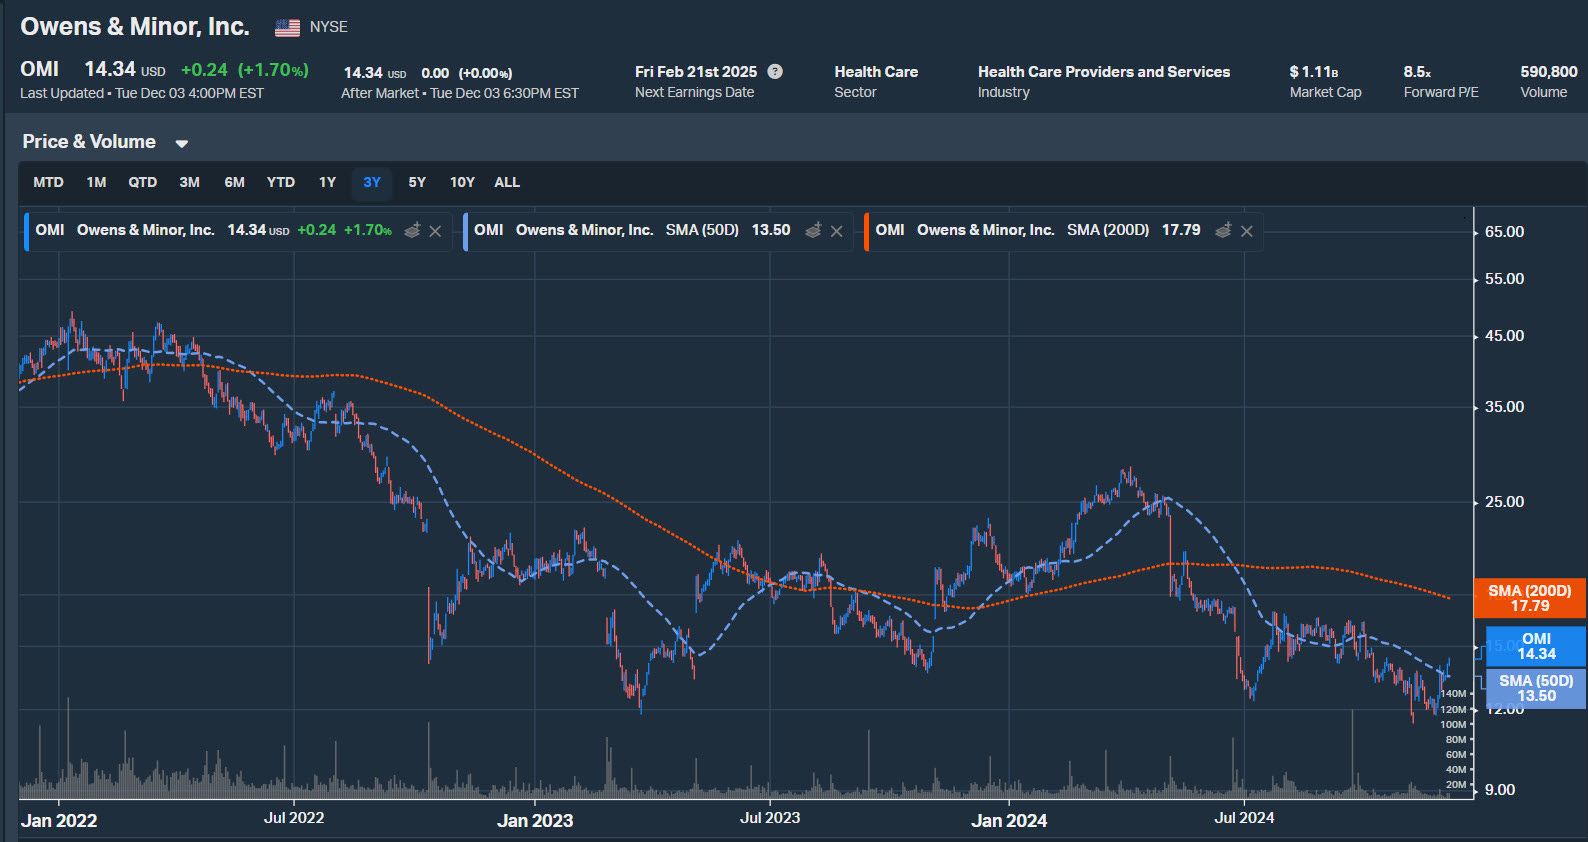Click the Fri Feb 21st 2025 earnings date

[x=696, y=72]
